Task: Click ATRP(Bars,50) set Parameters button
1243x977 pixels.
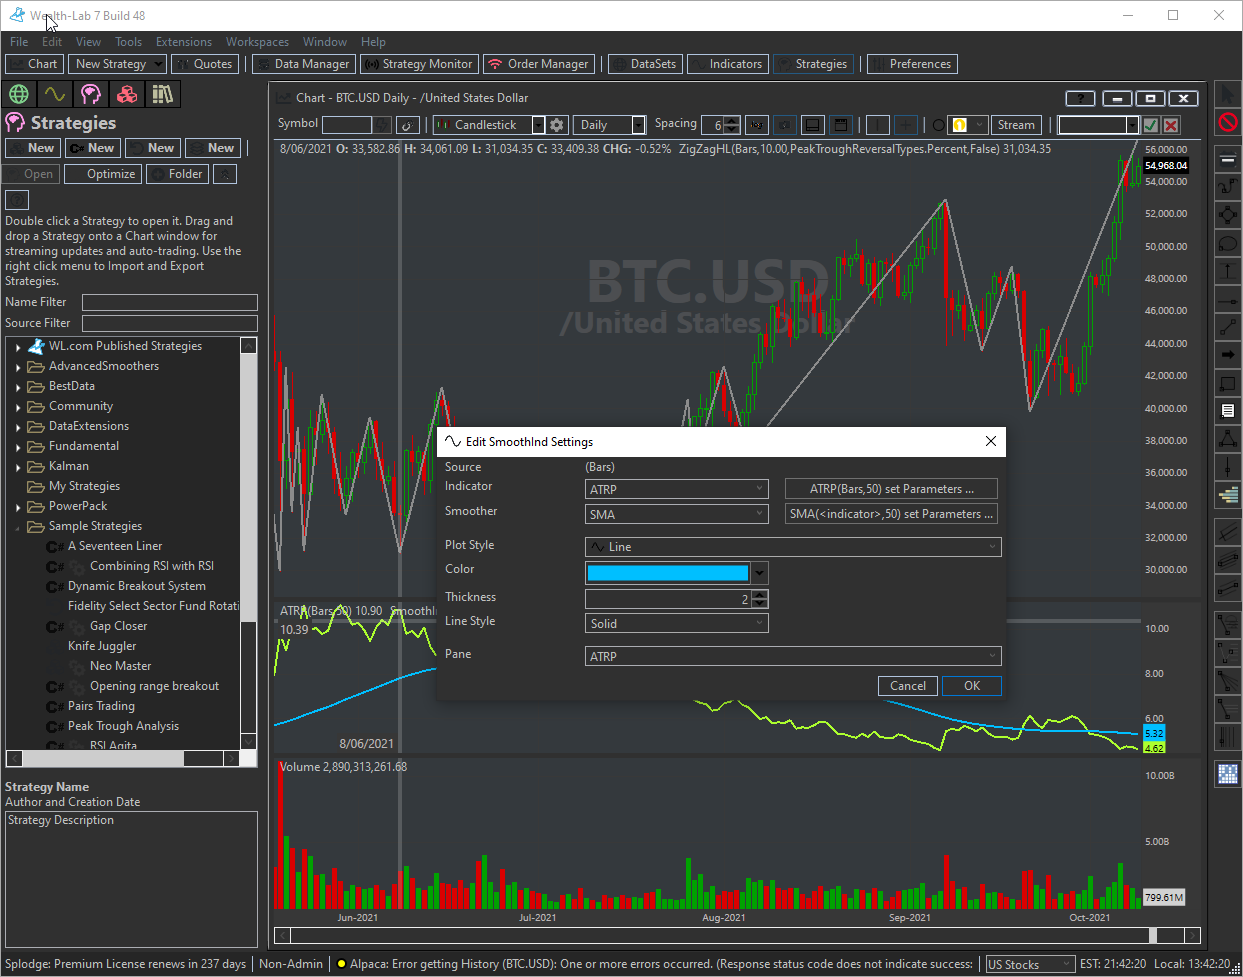Action: pyautogui.click(x=892, y=489)
